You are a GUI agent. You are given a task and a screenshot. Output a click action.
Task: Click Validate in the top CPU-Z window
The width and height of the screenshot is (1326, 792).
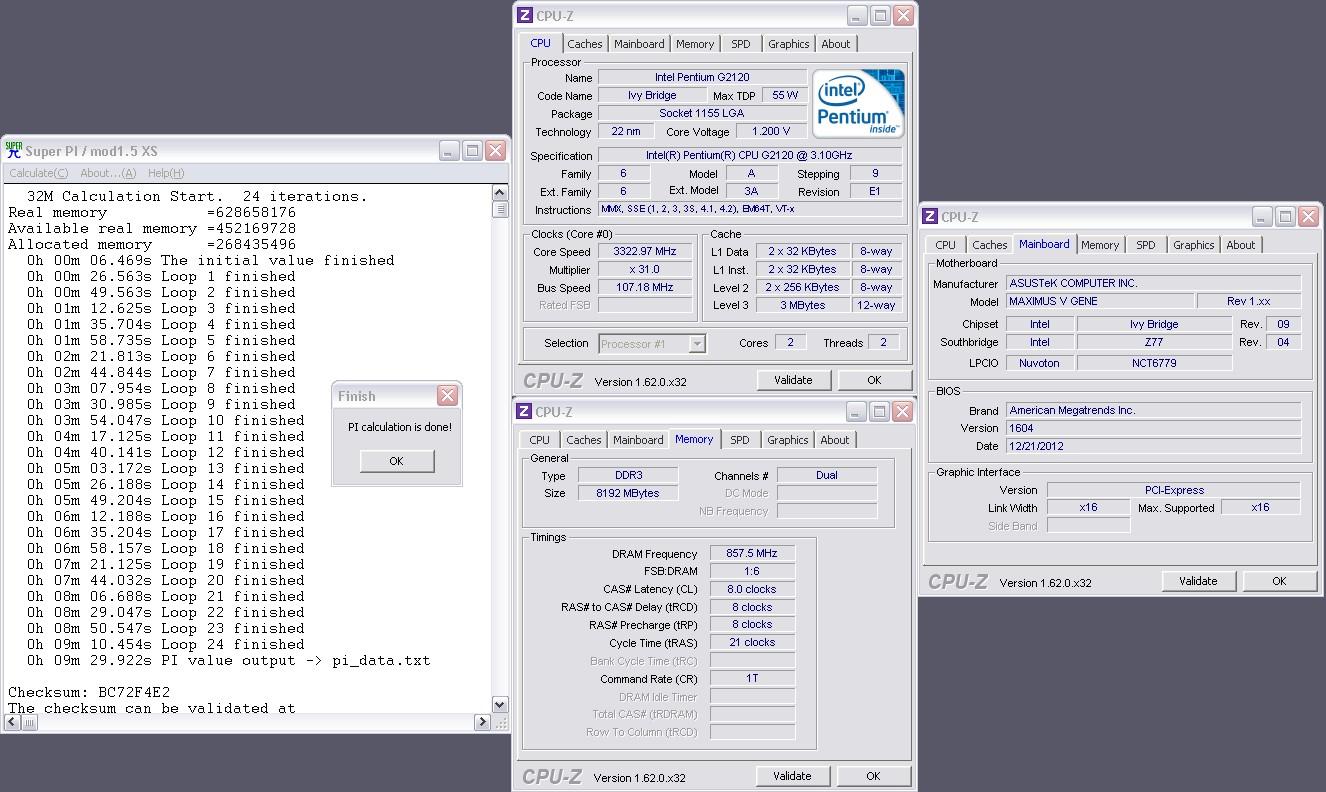pyautogui.click(x=793, y=380)
